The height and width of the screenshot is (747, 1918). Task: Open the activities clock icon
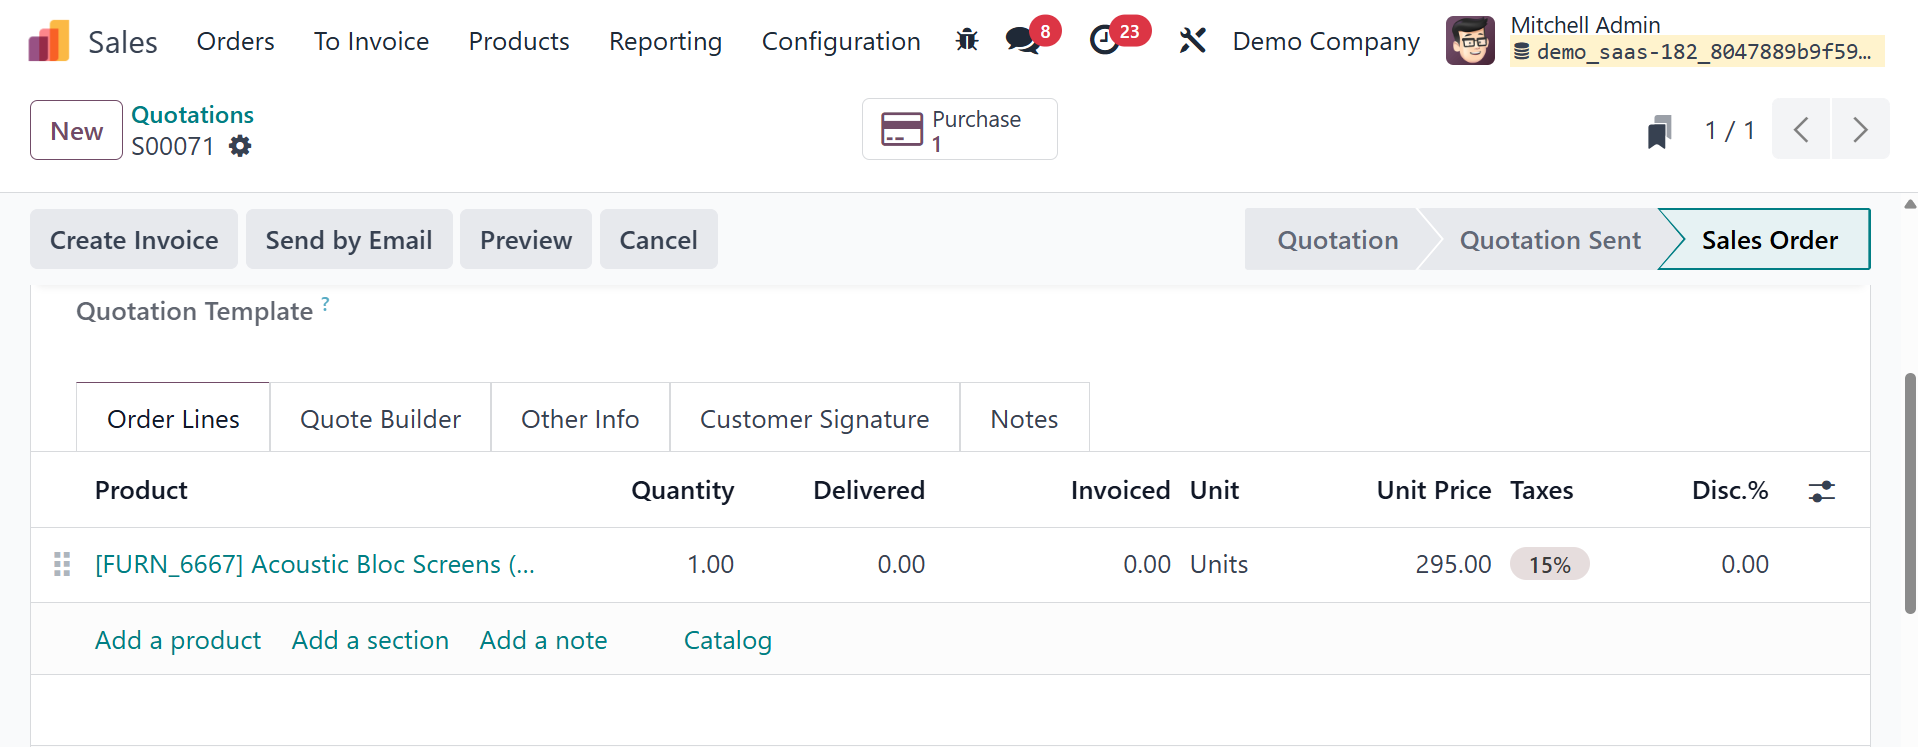tap(1104, 40)
